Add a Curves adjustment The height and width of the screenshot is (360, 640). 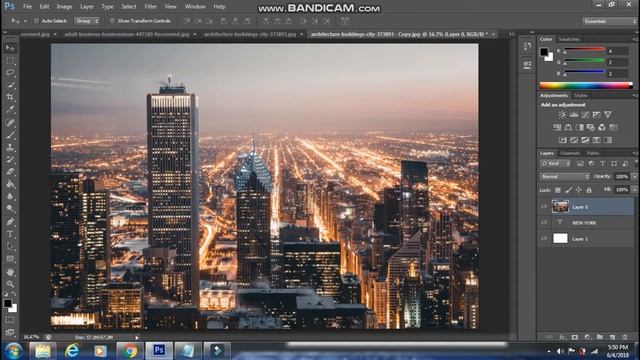click(x=585, y=115)
